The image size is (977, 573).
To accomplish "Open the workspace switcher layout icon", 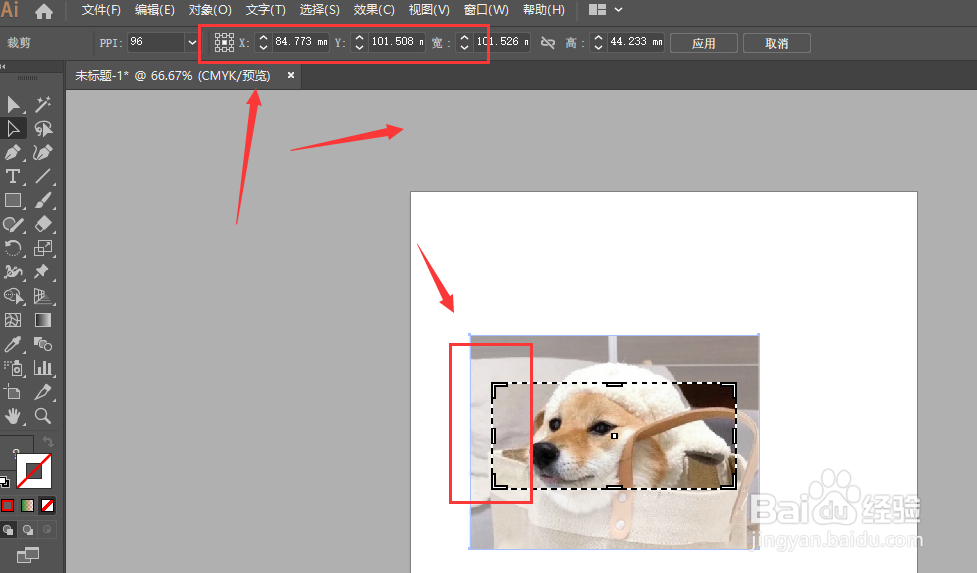I will click(598, 10).
